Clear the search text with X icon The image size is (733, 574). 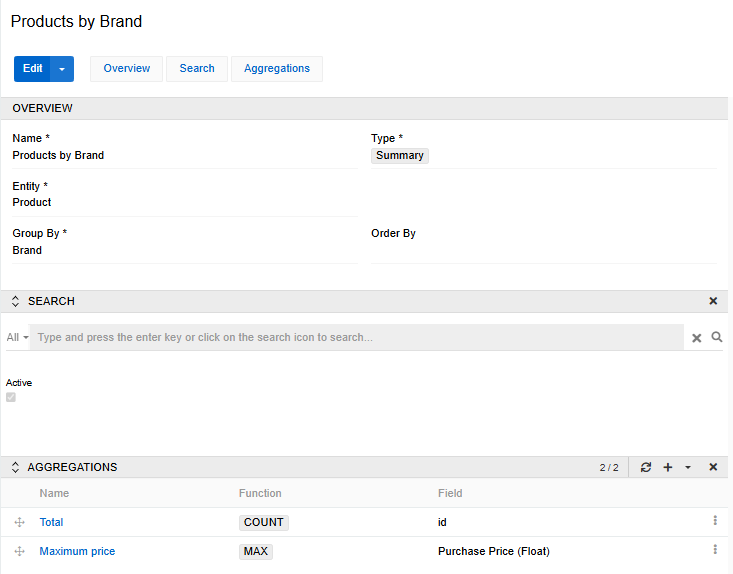(697, 338)
